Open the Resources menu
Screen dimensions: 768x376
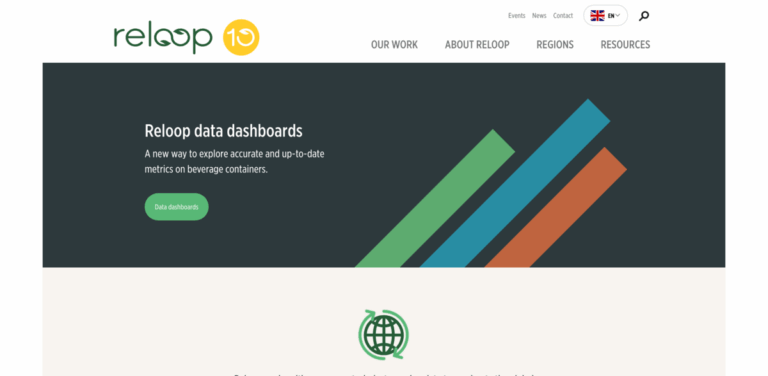coord(625,45)
